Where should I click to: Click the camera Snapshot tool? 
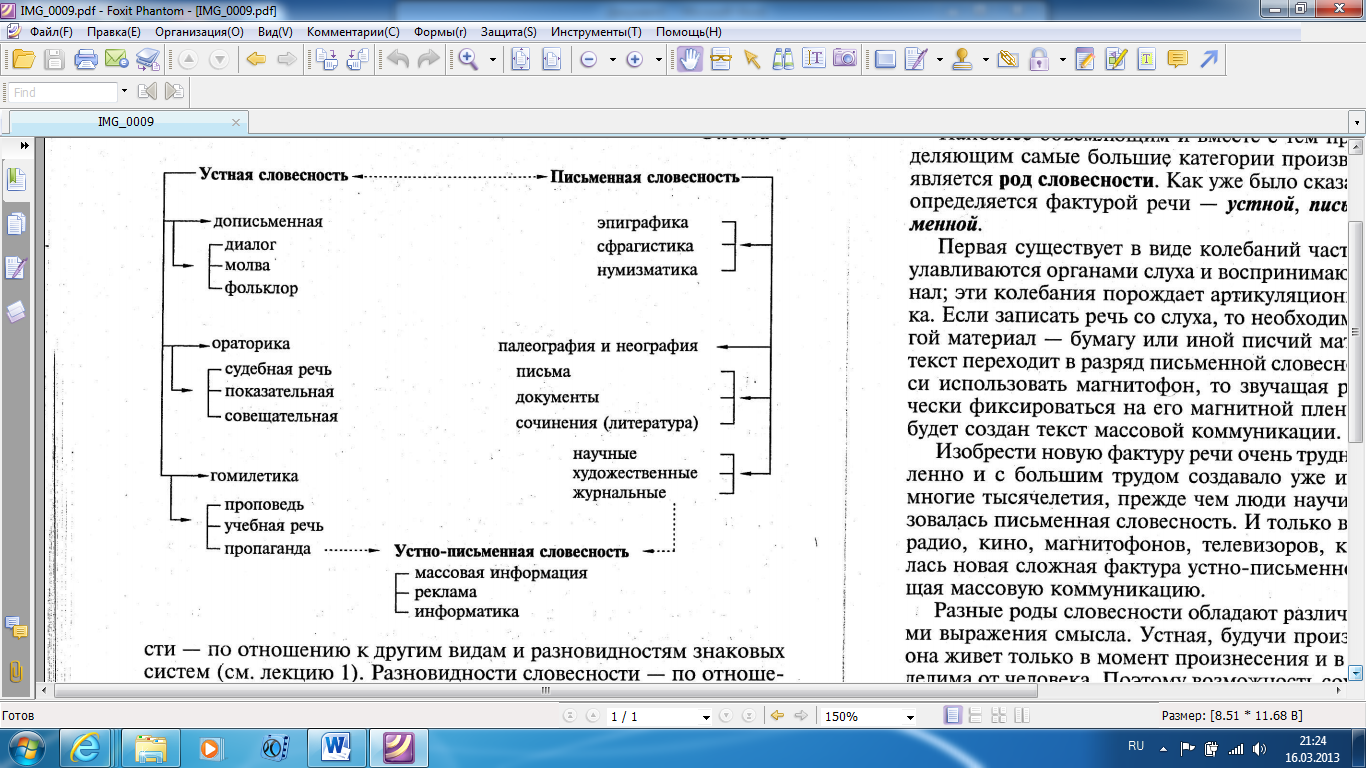click(845, 59)
